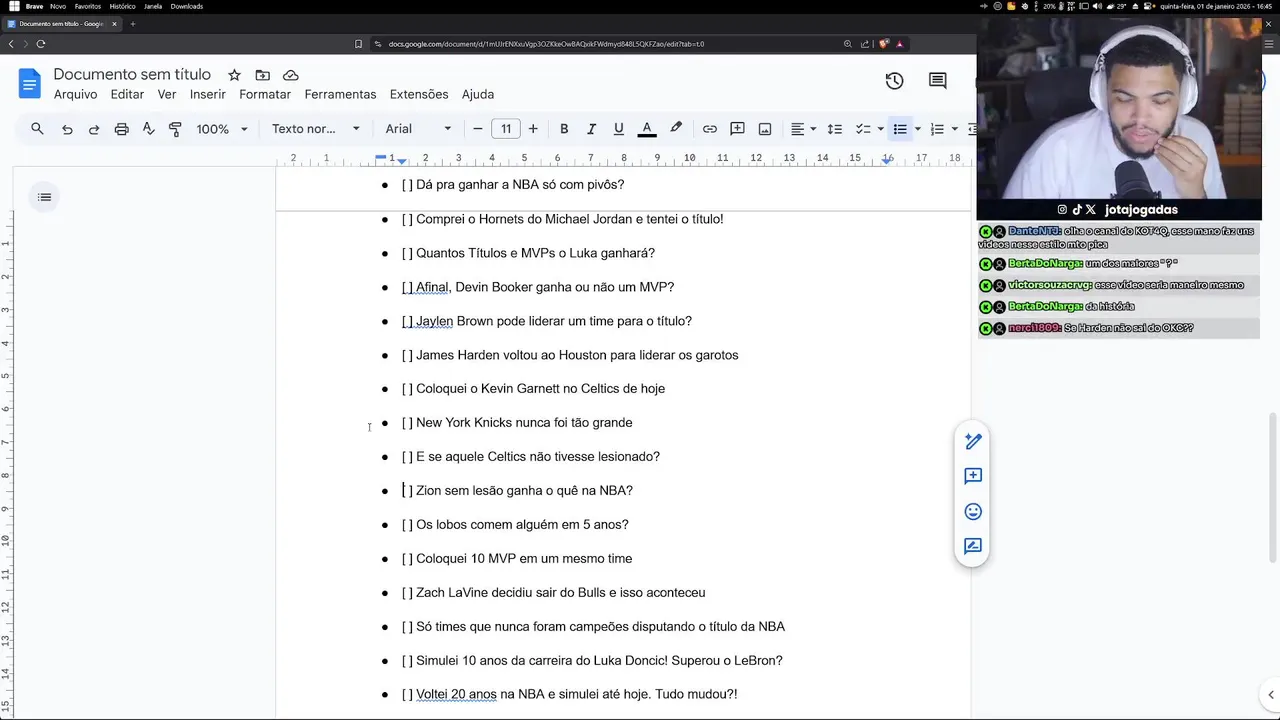Image resolution: width=1280 pixels, height=720 pixels.
Task: Open the Formatar menu
Action: pyautogui.click(x=265, y=94)
